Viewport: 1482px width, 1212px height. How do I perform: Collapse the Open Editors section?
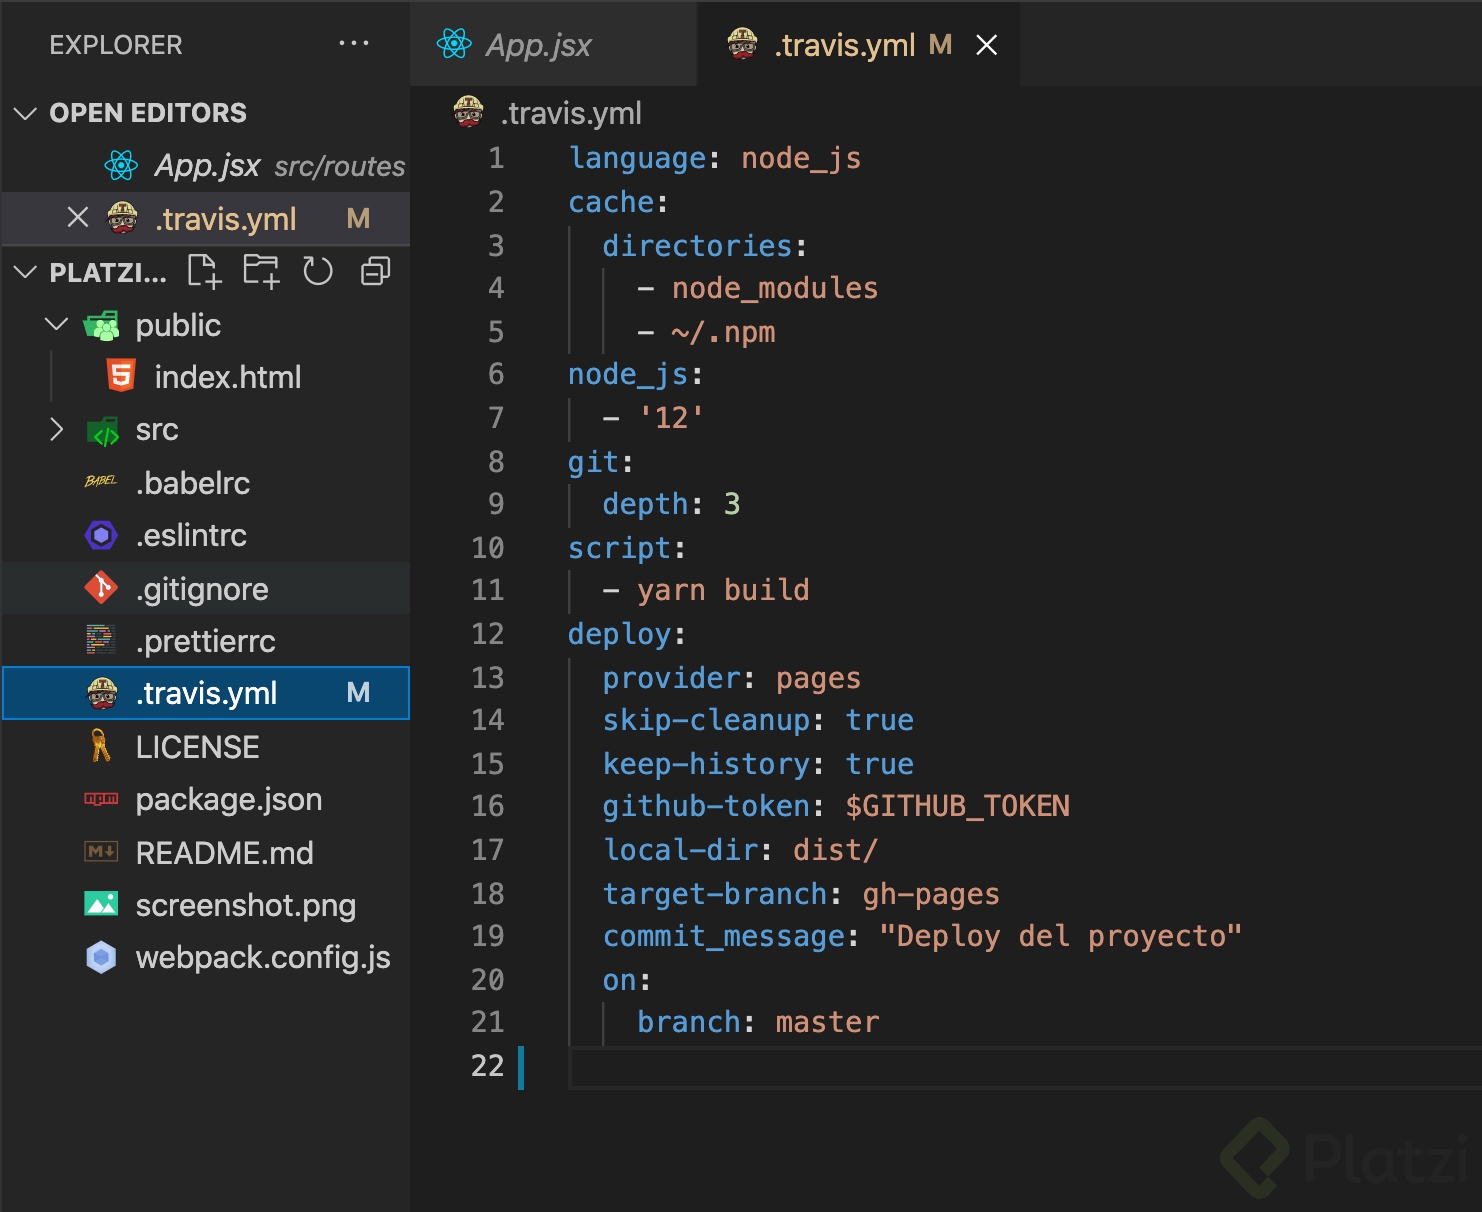click(x=26, y=113)
